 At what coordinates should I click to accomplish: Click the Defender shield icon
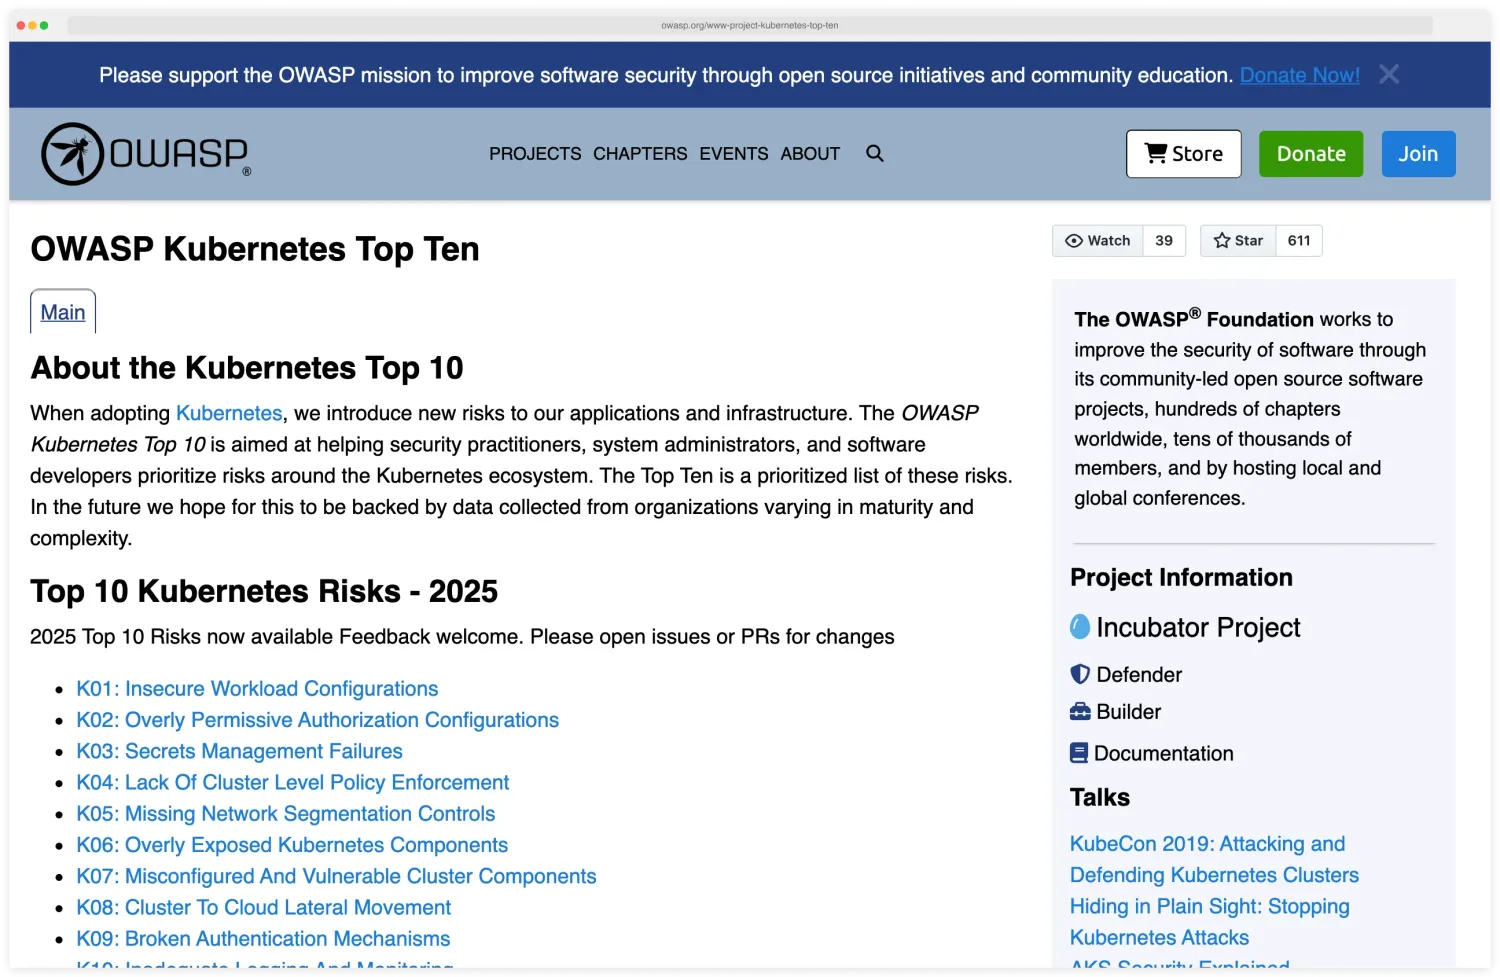pyautogui.click(x=1080, y=674)
